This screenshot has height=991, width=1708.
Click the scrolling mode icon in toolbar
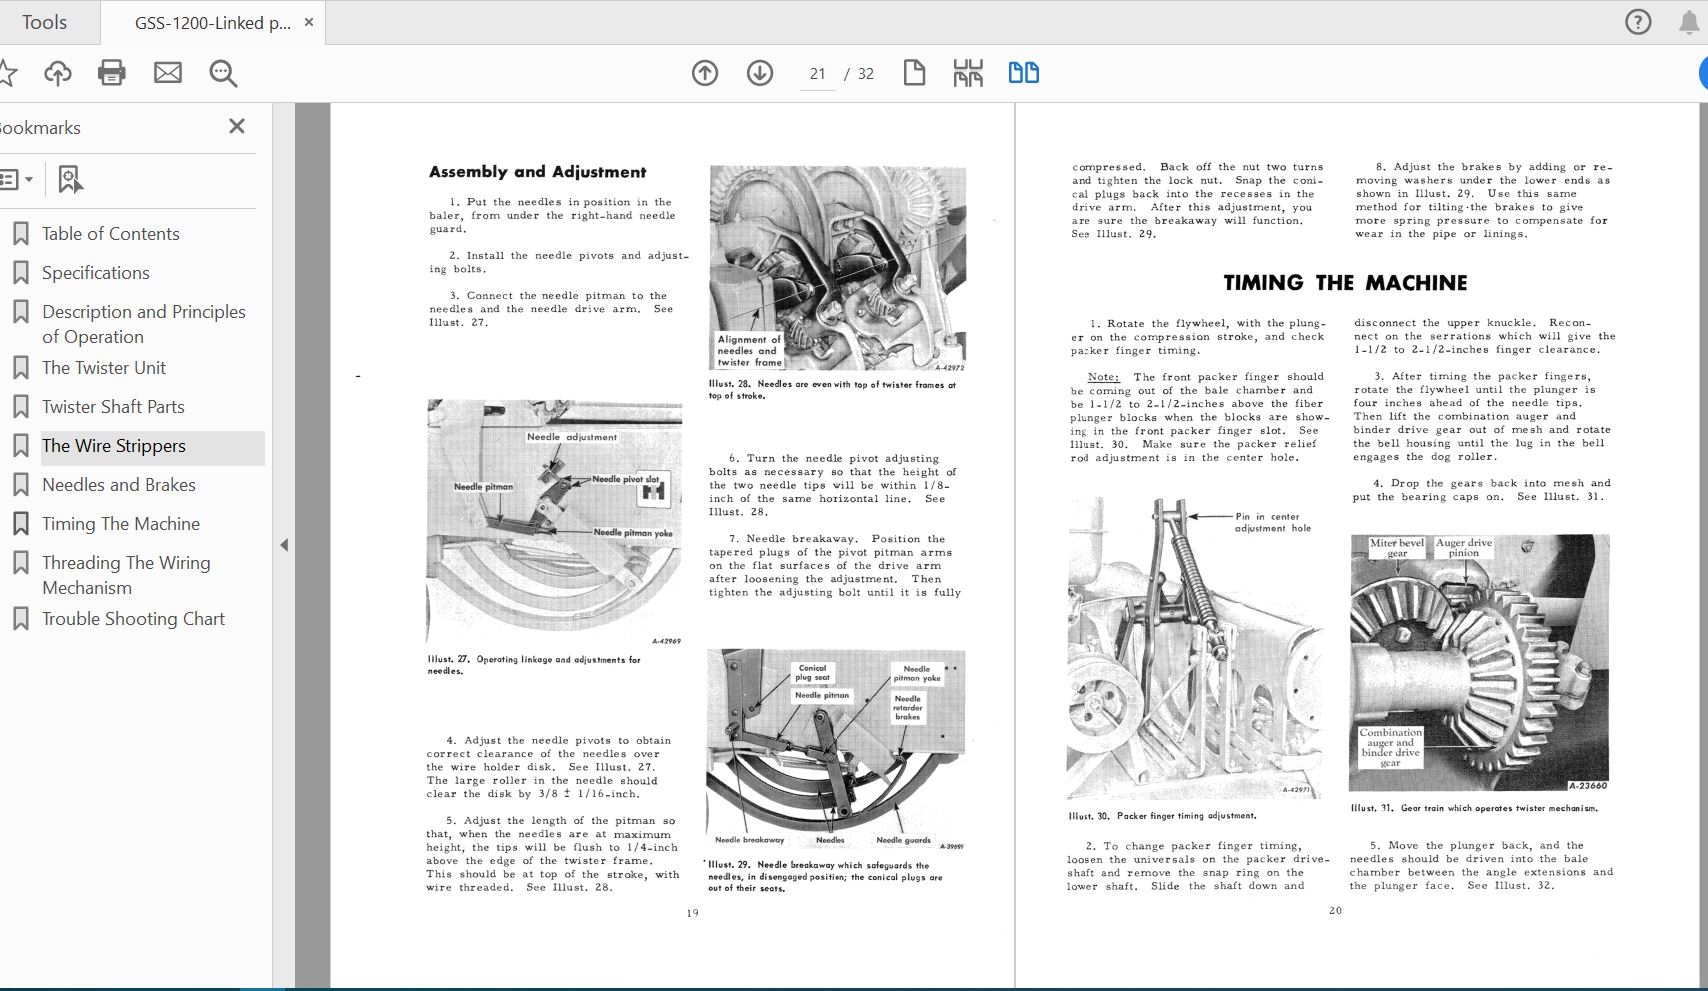point(968,73)
